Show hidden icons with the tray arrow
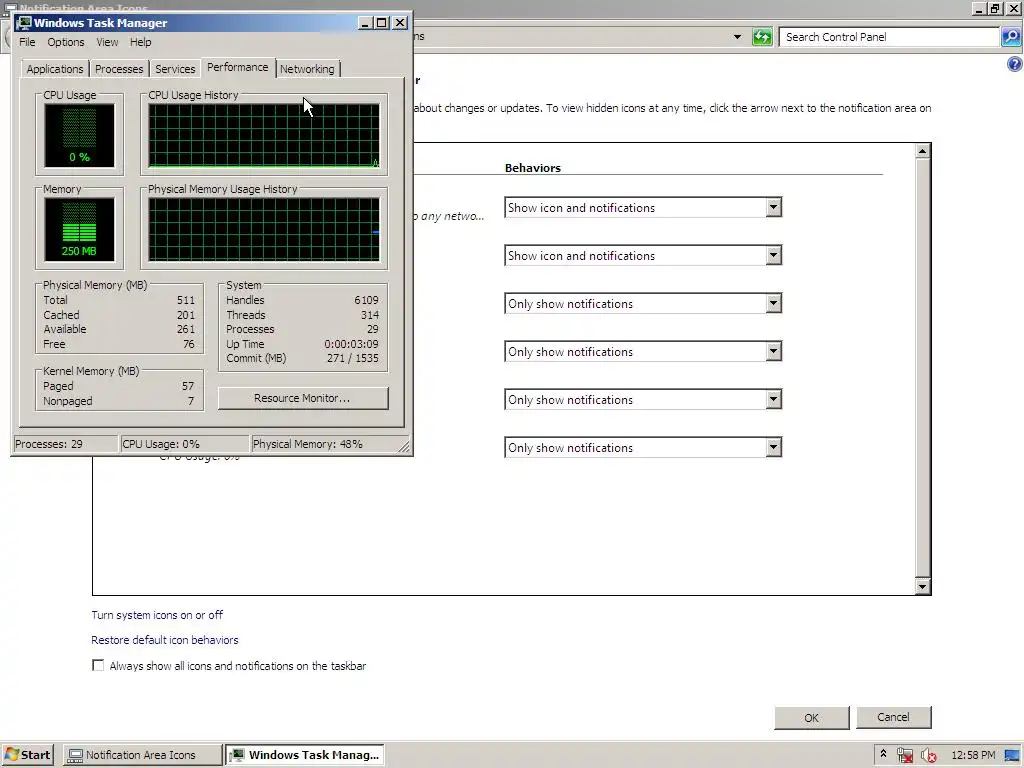Viewport: 1024px width, 768px height. click(x=884, y=754)
